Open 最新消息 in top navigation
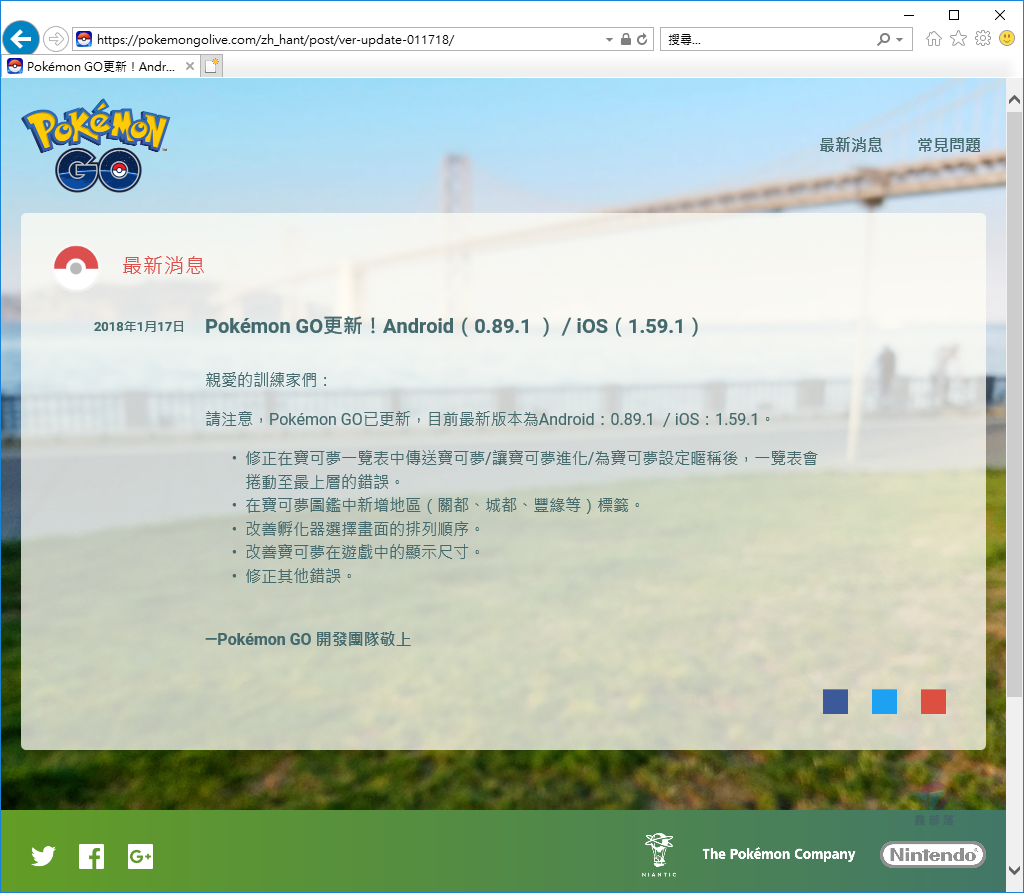The image size is (1024, 893). tap(851, 145)
